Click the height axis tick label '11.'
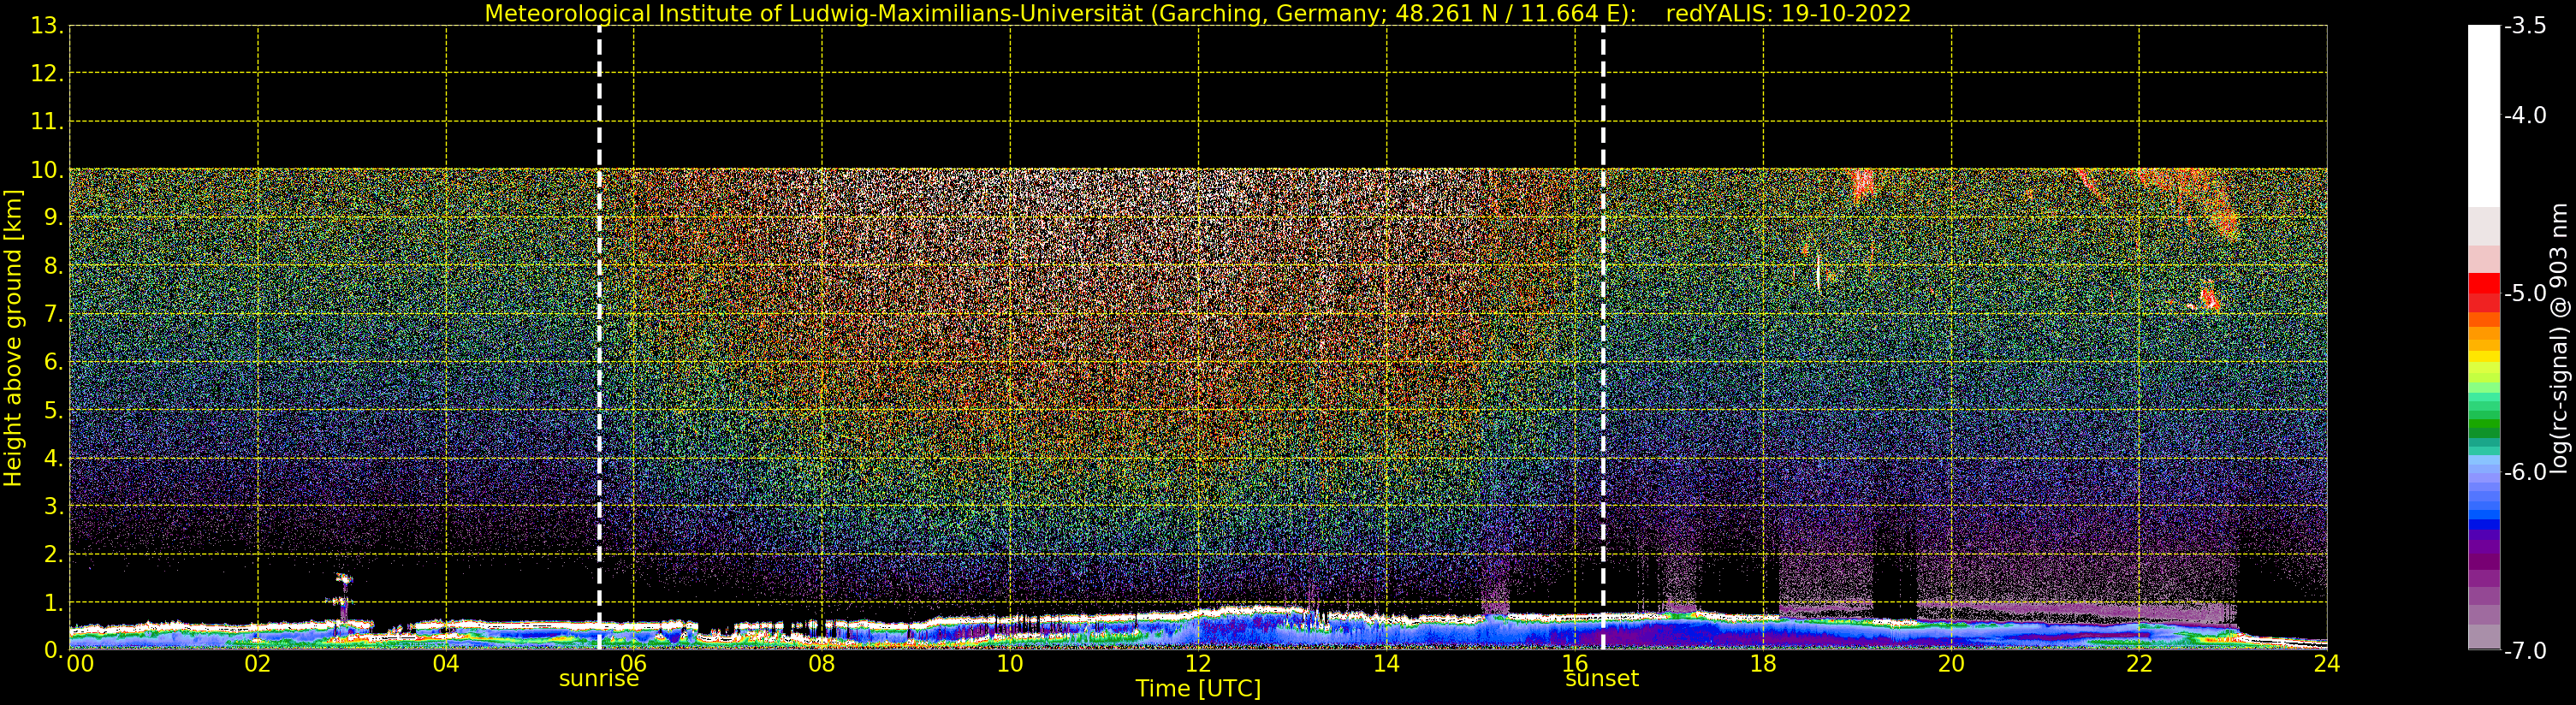 [x=47, y=122]
